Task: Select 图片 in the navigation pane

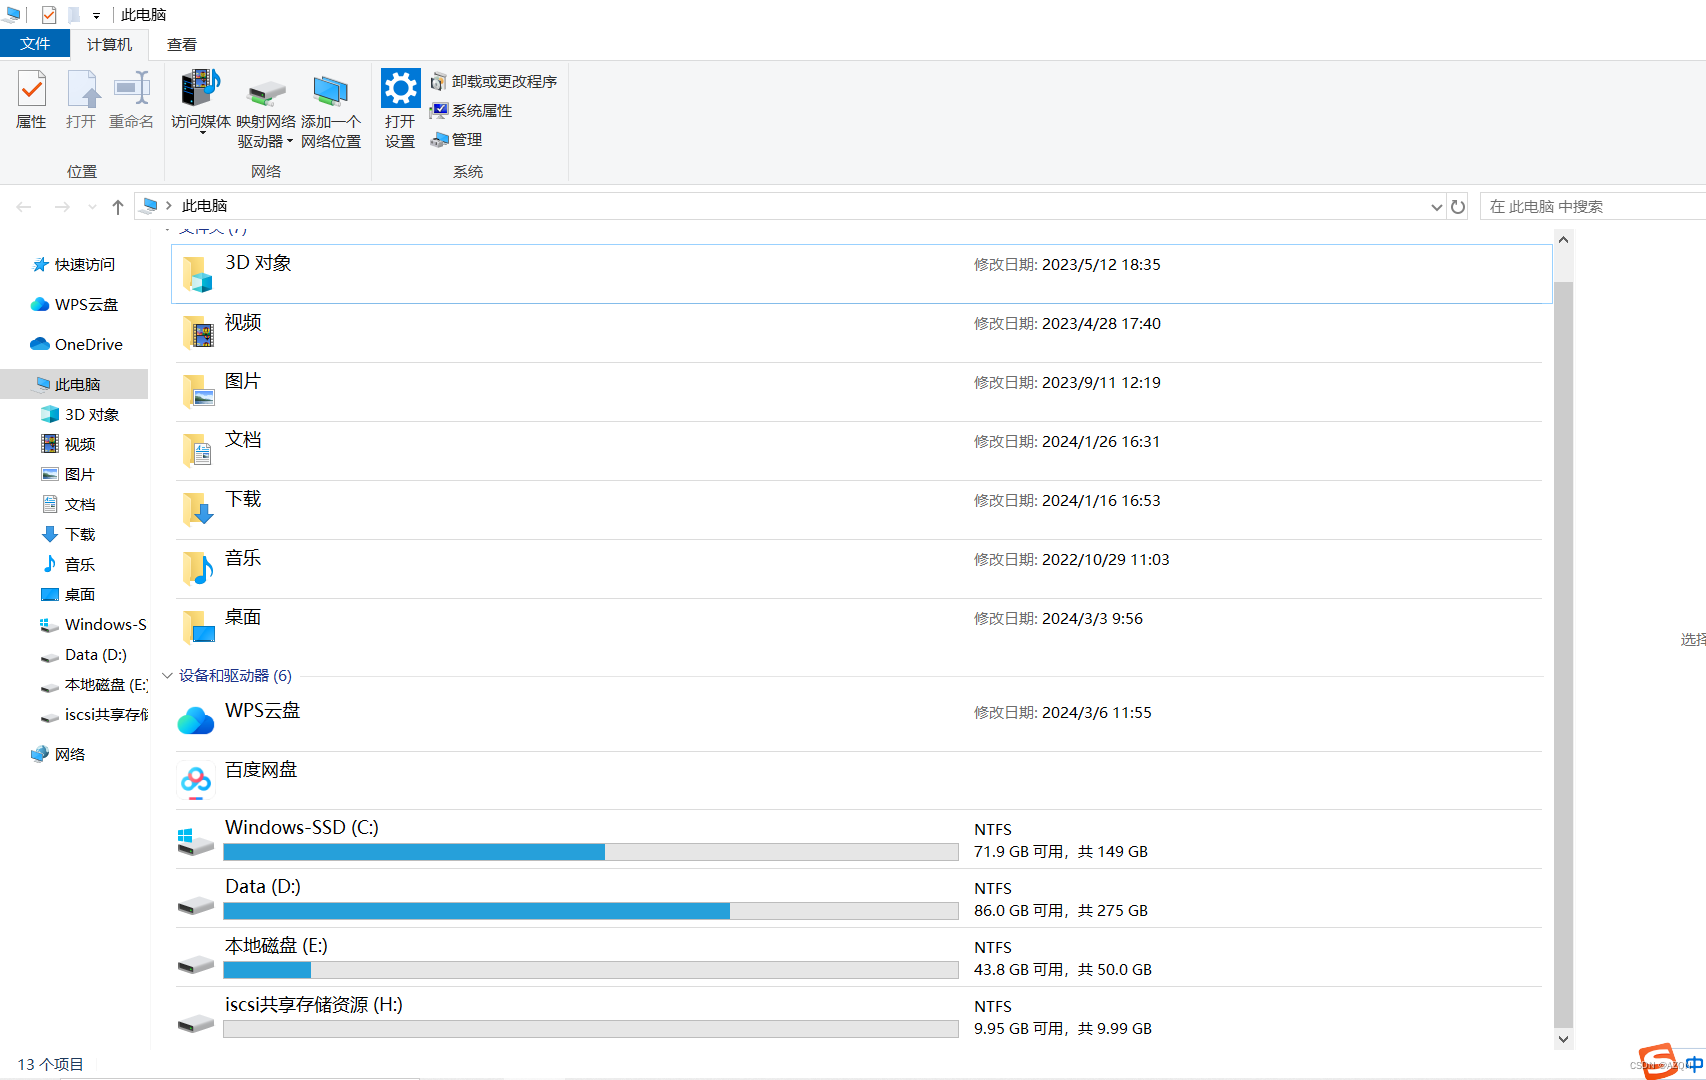Action: (x=68, y=474)
